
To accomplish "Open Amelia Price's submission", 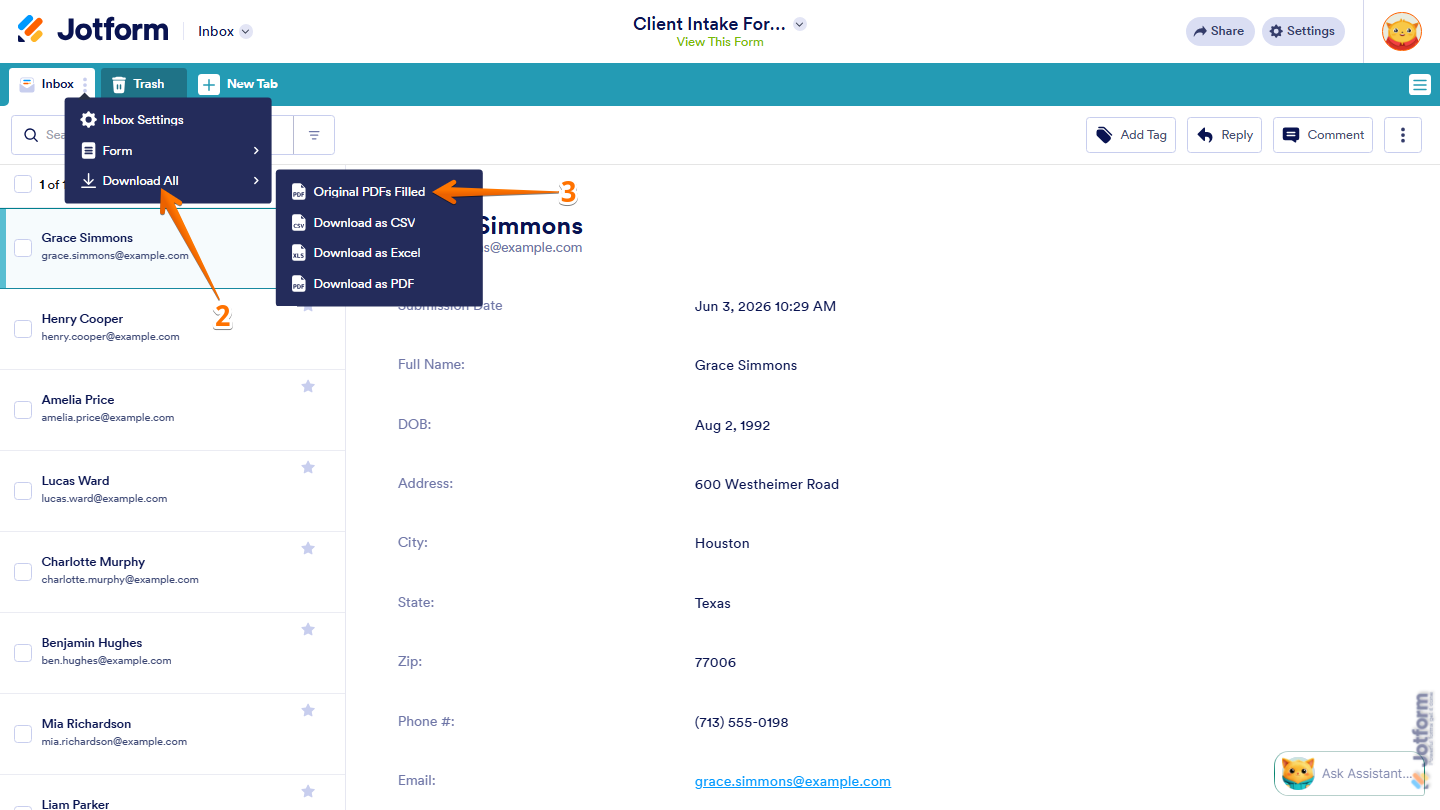I will coord(172,410).
